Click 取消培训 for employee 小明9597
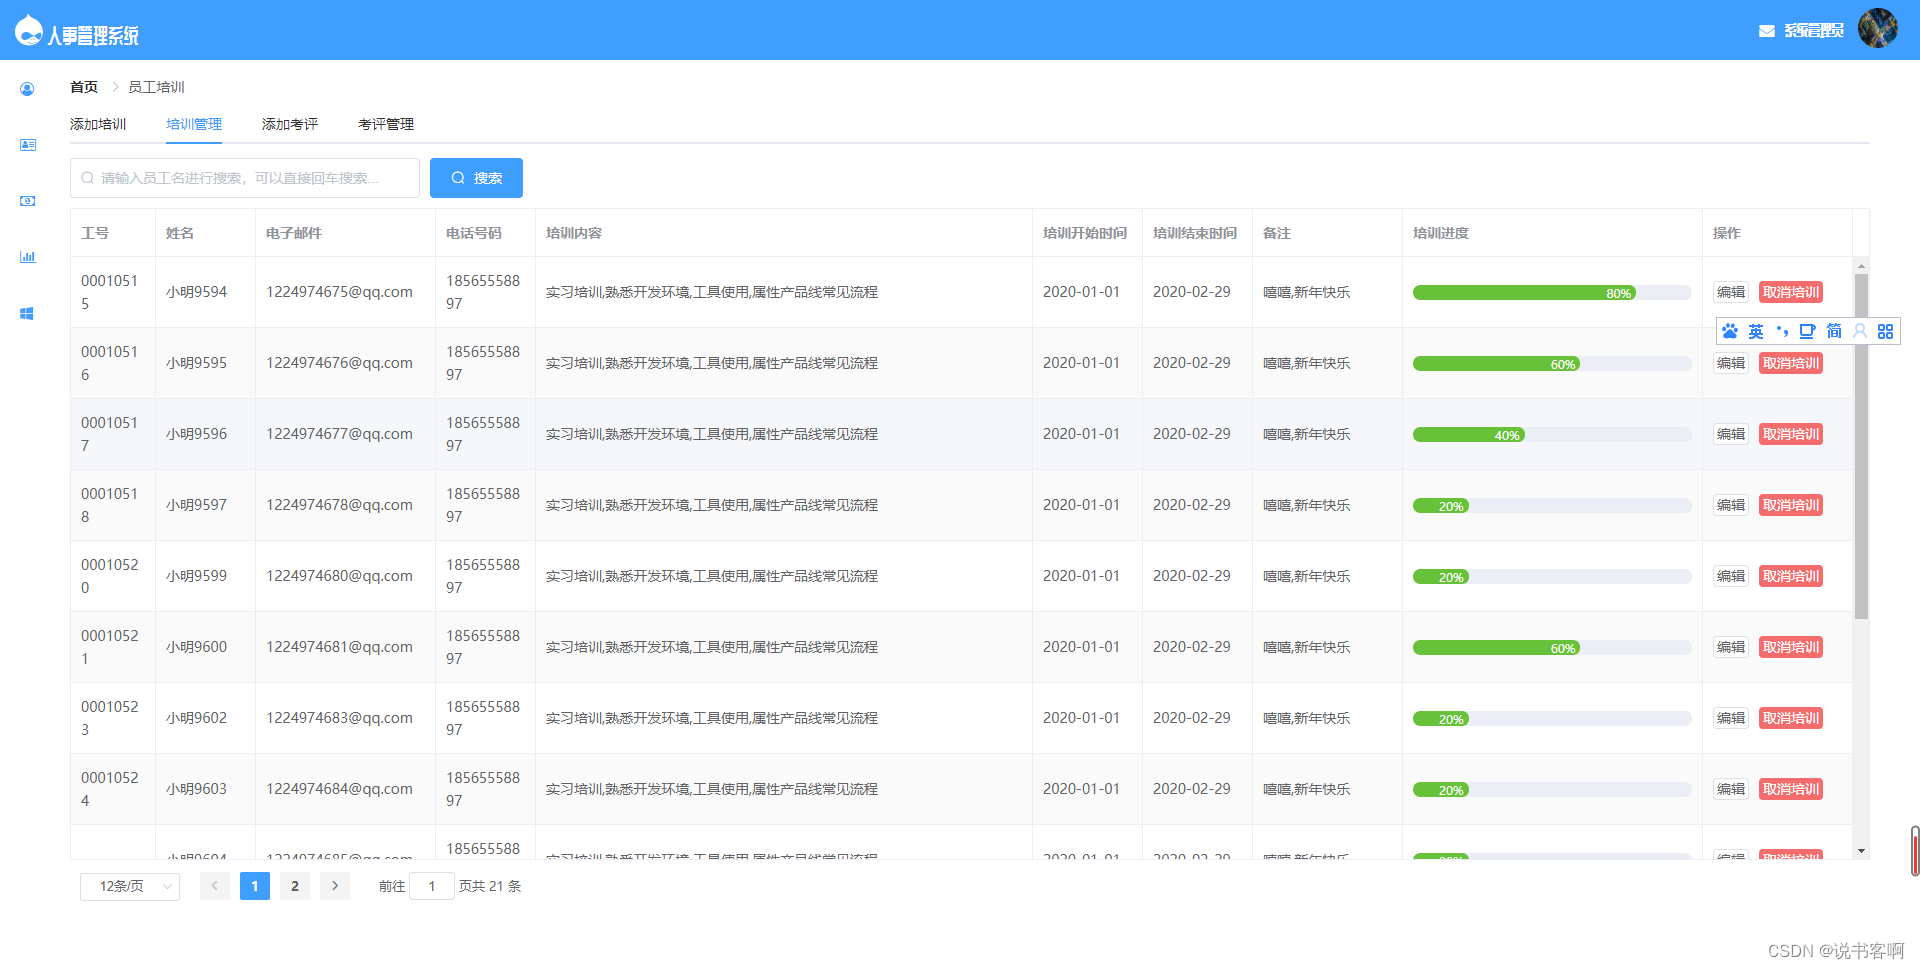Screen dimensions: 1920x969 pos(1791,505)
